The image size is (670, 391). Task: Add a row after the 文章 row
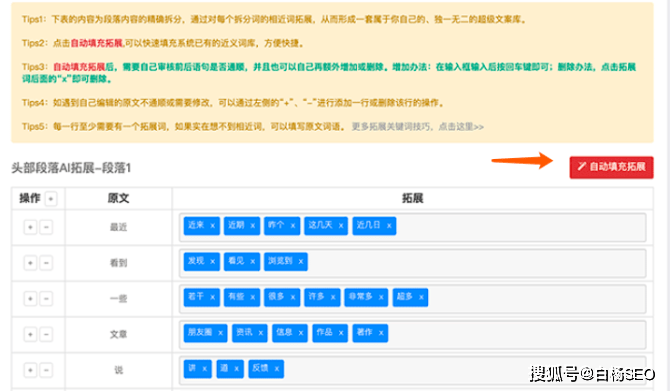pyautogui.click(x=30, y=334)
